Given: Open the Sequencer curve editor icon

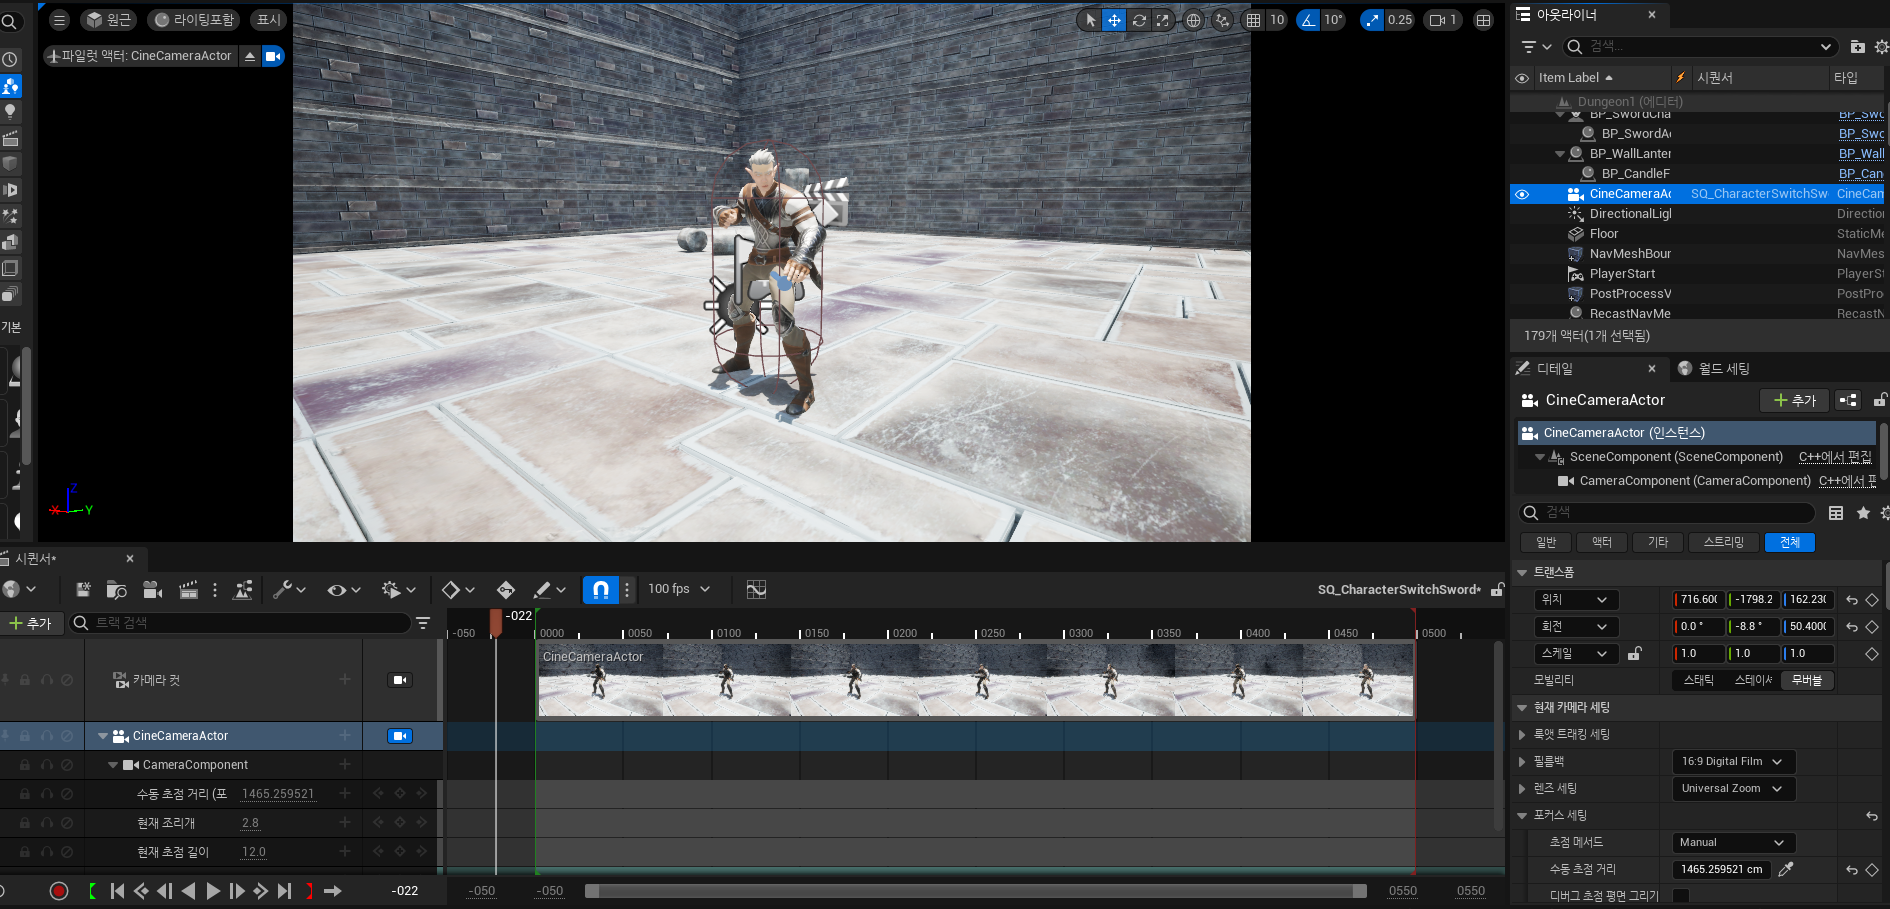Looking at the screenshot, I should tap(756, 590).
